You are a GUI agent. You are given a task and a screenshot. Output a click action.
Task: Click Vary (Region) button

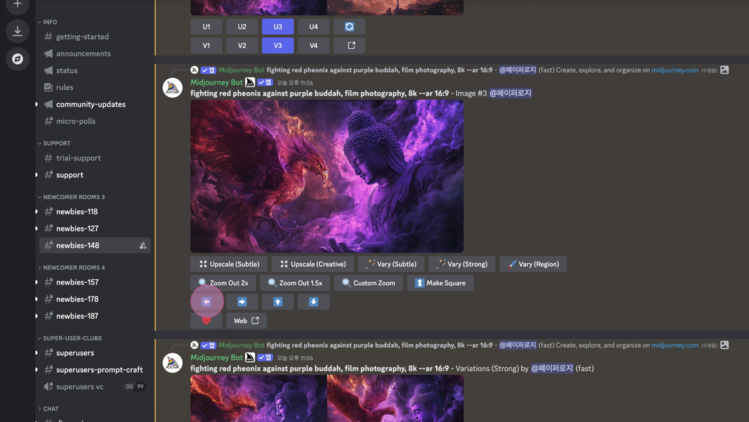(x=533, y=264)
